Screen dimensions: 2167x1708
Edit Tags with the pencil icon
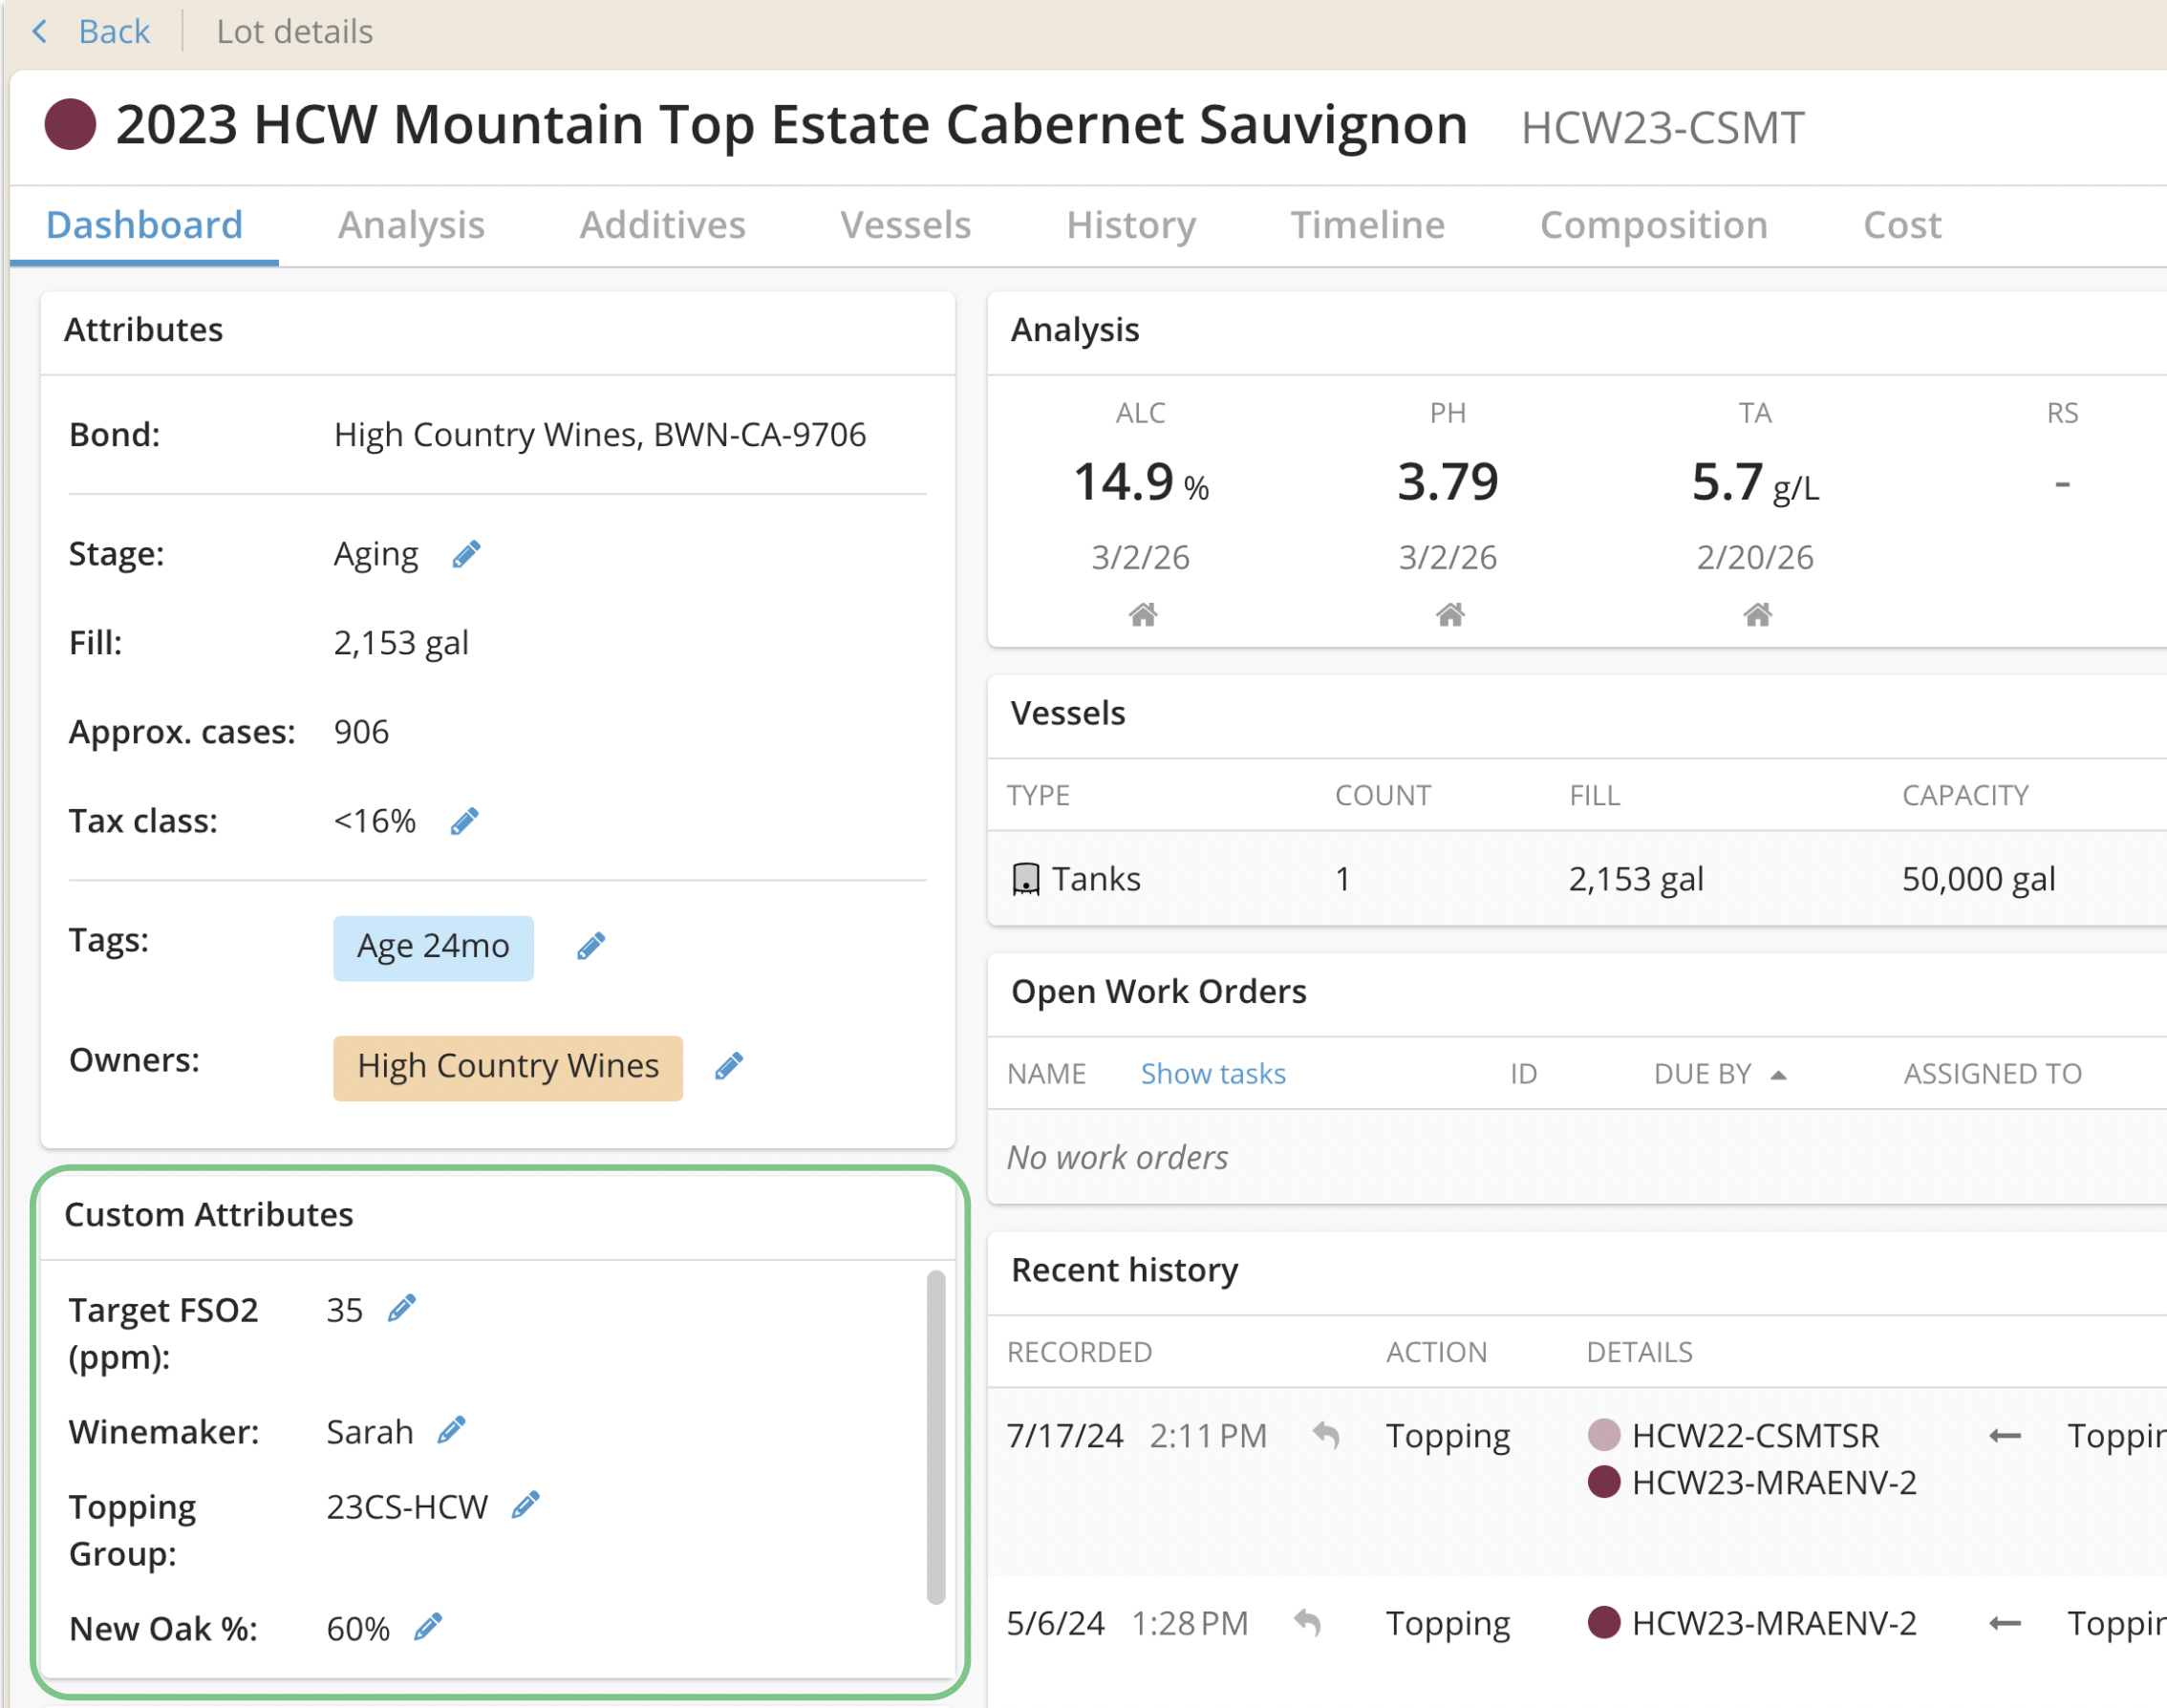coord(591,945)
